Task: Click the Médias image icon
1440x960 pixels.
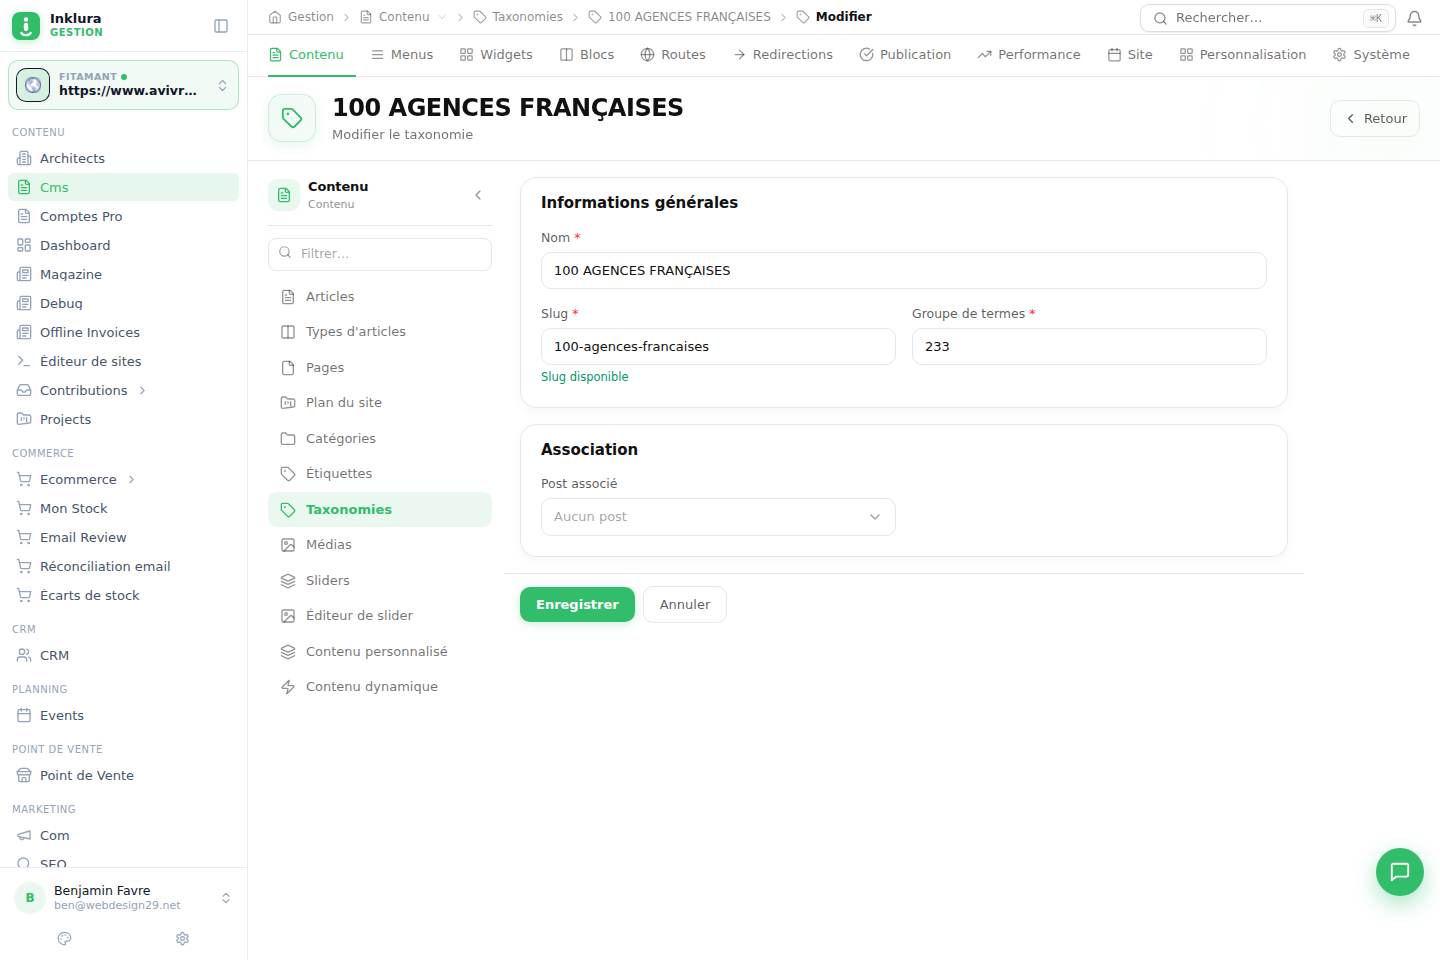Action: 288,545
